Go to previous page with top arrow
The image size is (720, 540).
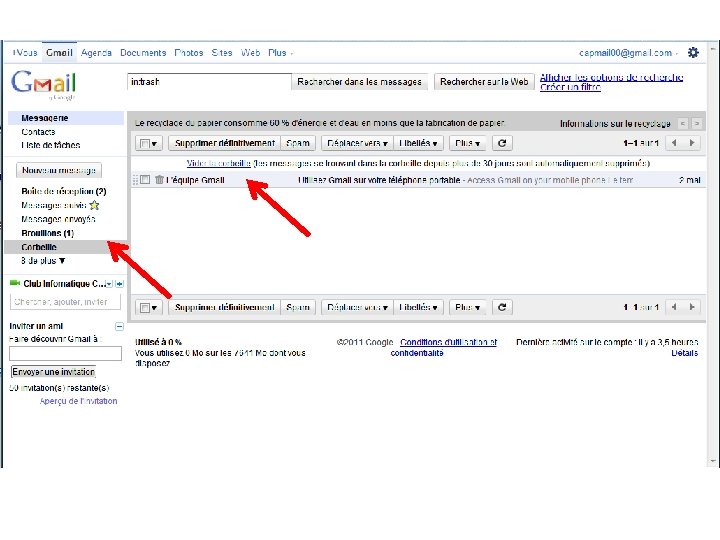[x=674, y=143]
